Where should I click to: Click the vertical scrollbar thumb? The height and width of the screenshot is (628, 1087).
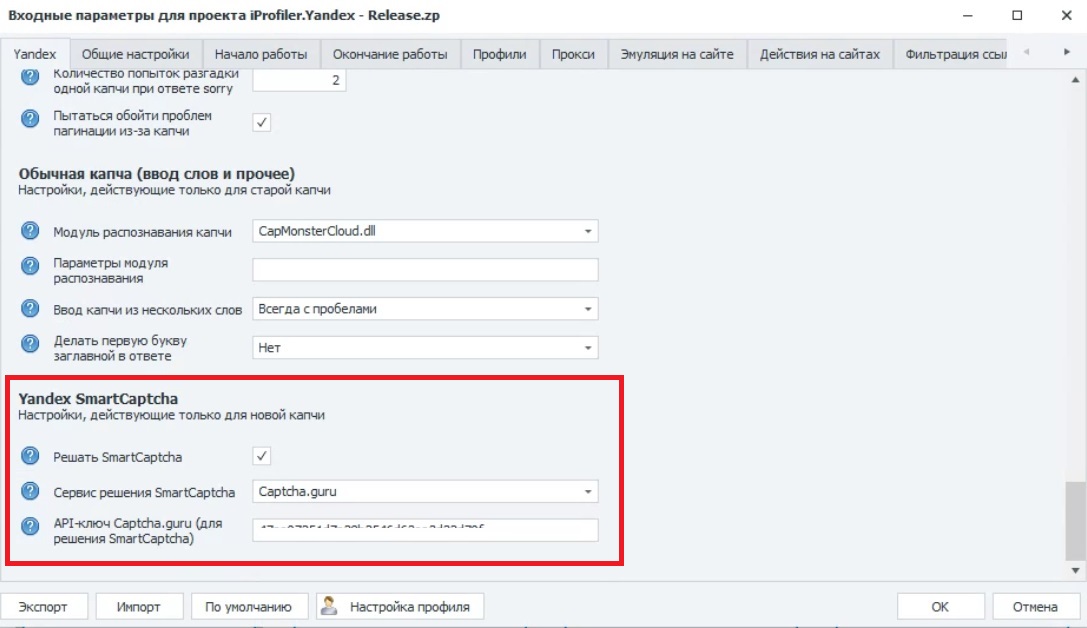[1075, 520]
